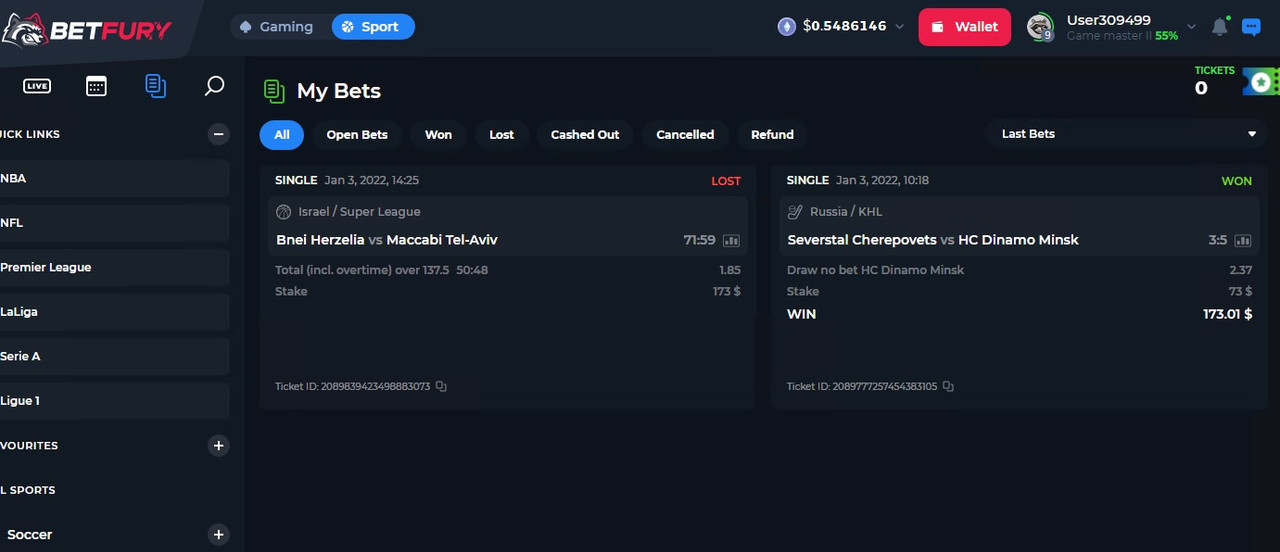Click the 2.37 odds value
The height and width of the screenshot is (552, 1280).
1241,270
